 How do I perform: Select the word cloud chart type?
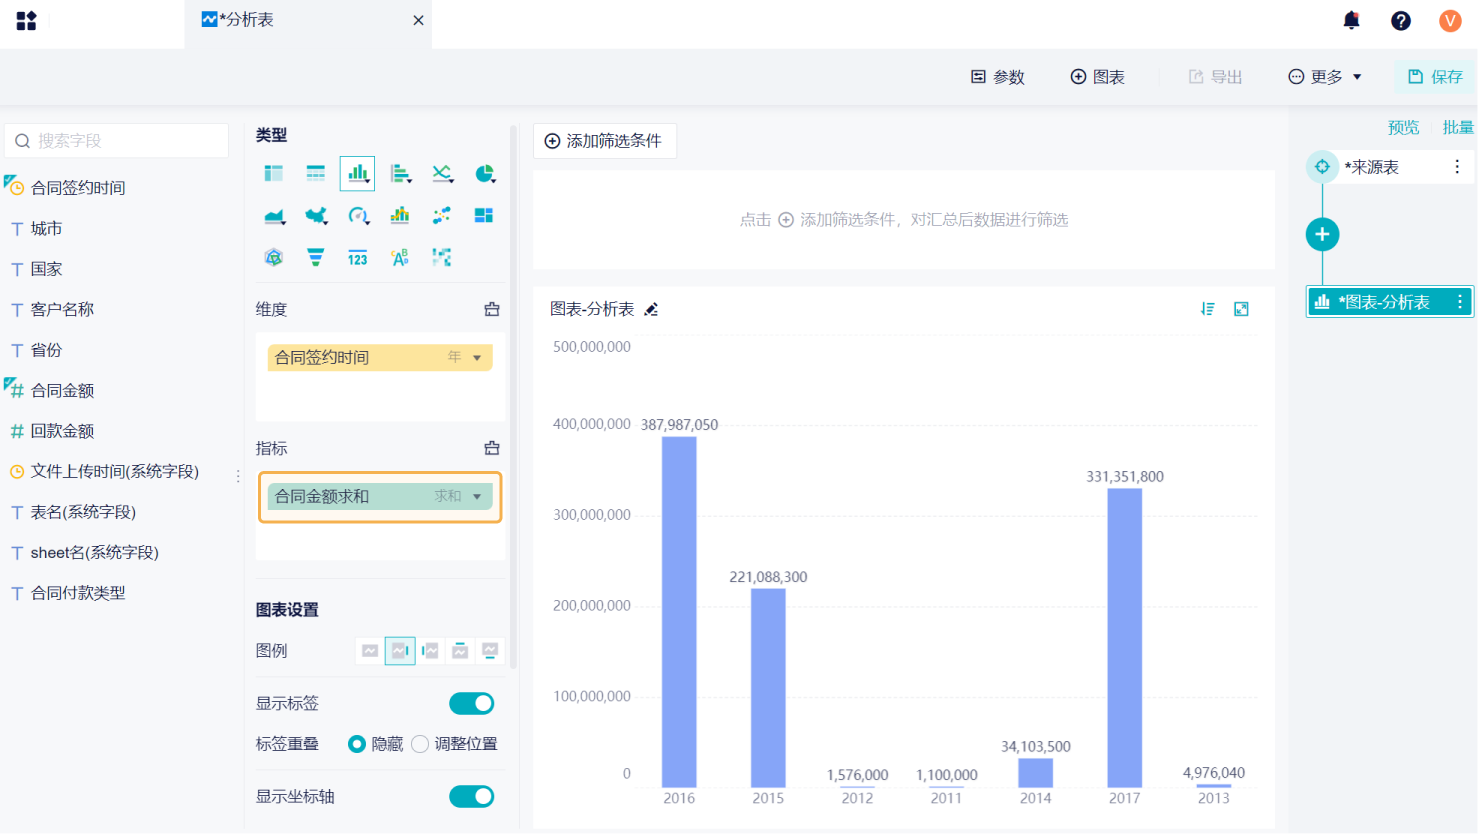pyautogui.click(x=400, y=258)
